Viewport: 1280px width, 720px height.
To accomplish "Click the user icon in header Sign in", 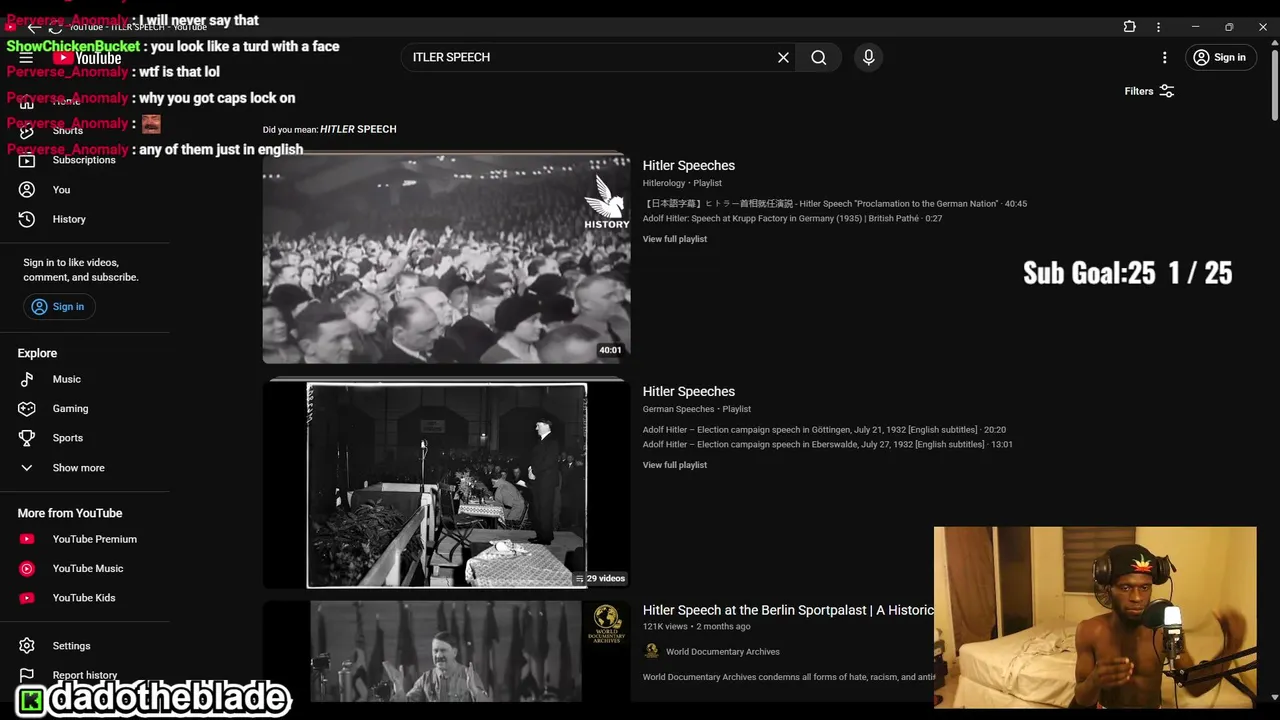I will point(1201,57).
